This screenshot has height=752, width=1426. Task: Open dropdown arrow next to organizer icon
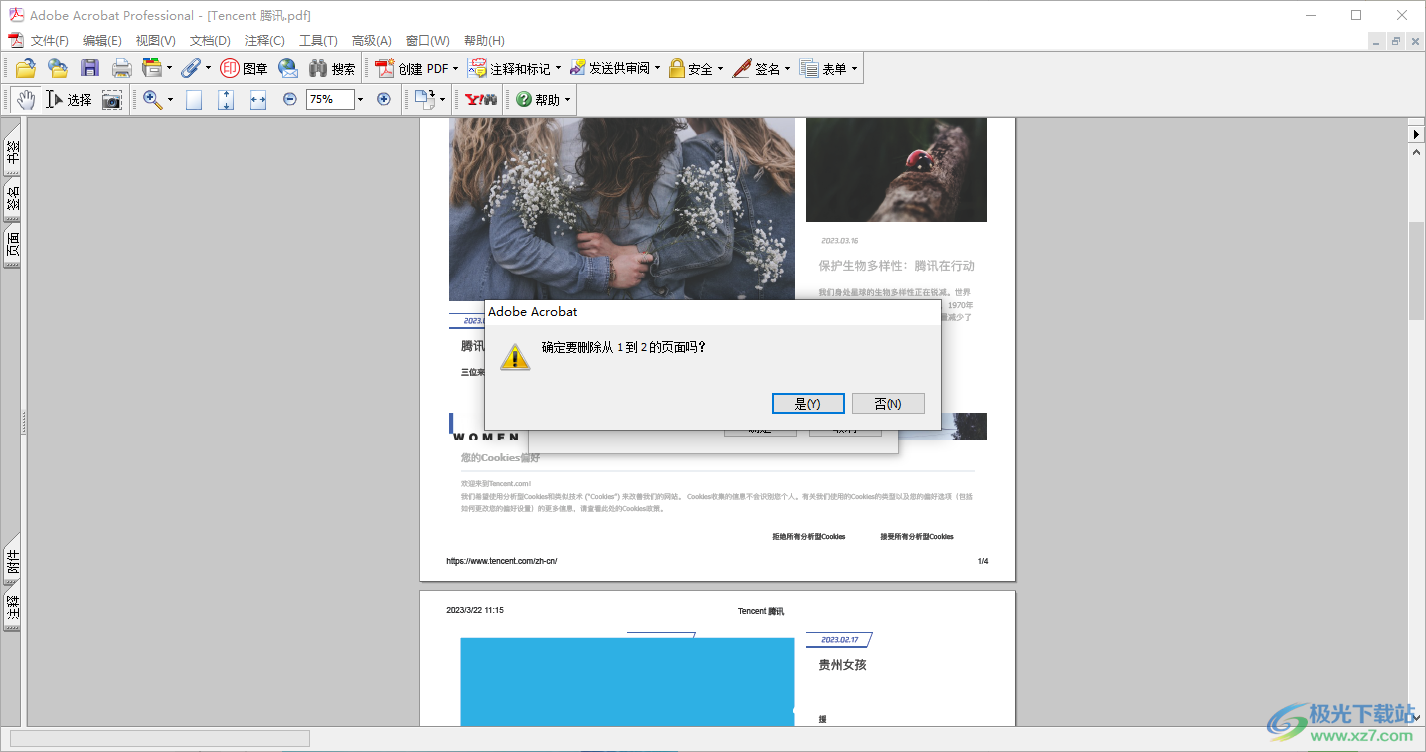[x=169, y=68]
